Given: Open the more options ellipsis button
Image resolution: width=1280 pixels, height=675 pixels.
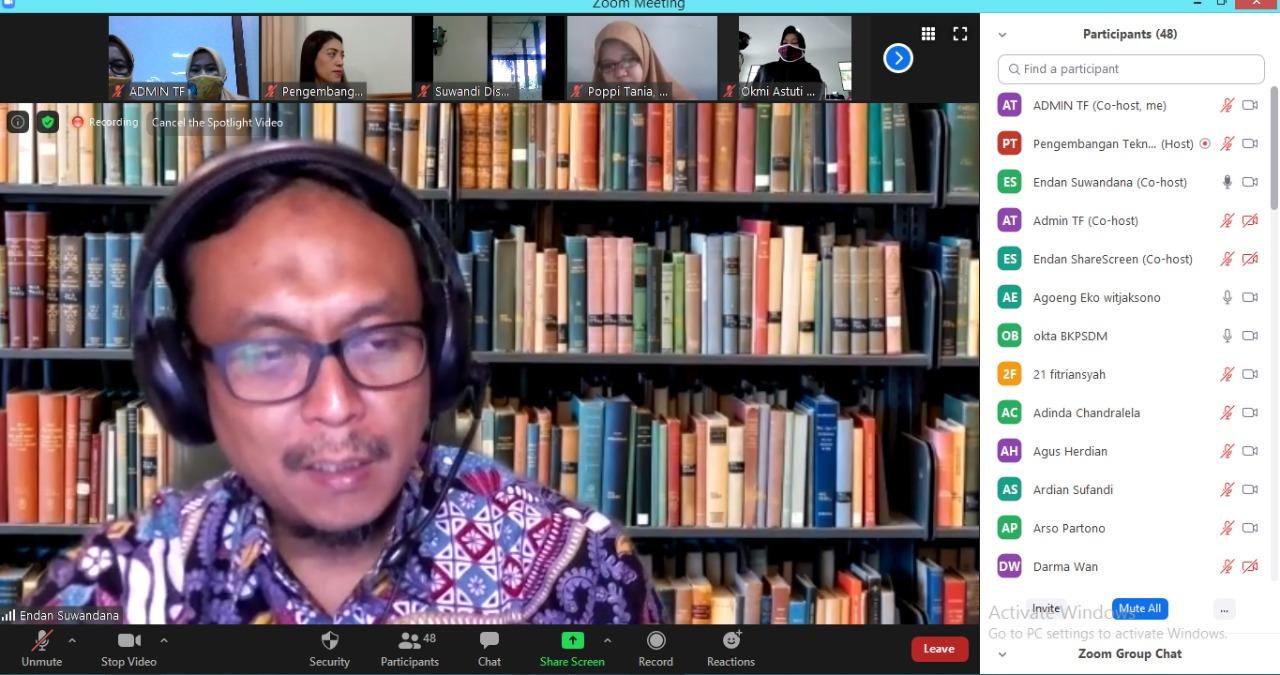Looking at the screenshot, I should 1224,609.
